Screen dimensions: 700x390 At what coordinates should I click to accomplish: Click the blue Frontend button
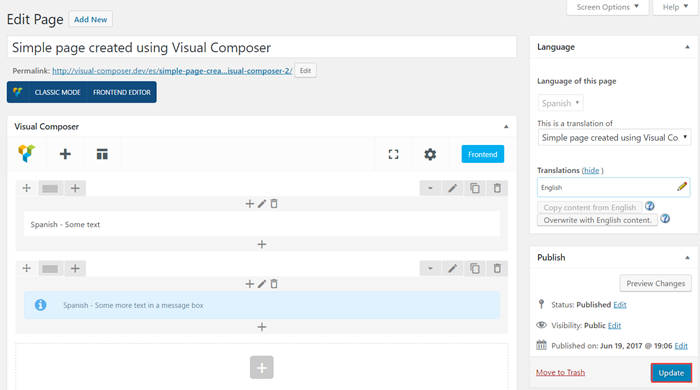point(483,154)
